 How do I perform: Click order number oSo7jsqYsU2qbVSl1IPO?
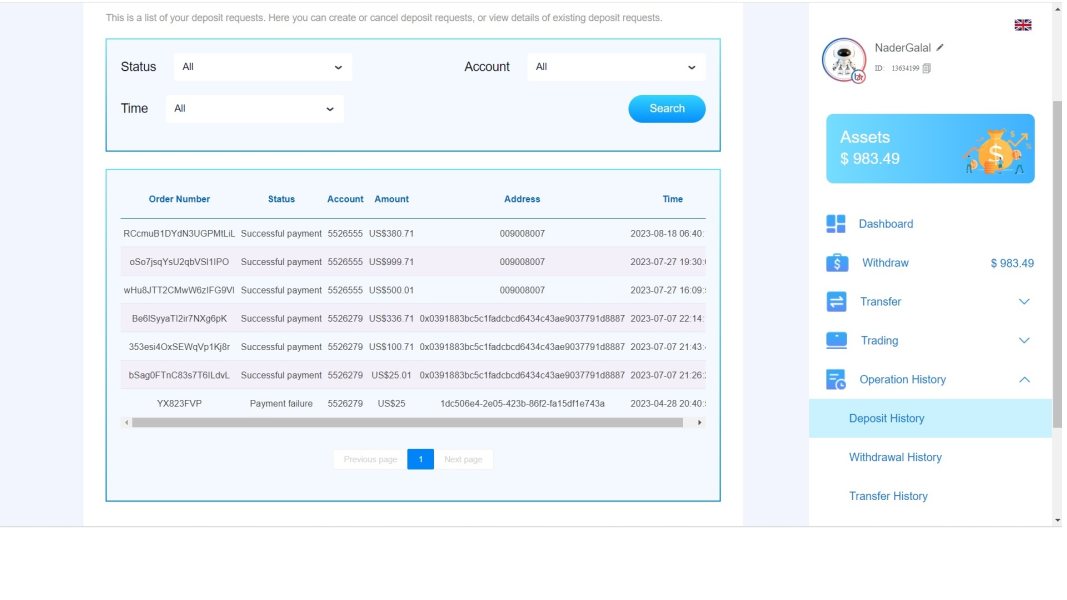pyautogui.click(x=179, y=262)
